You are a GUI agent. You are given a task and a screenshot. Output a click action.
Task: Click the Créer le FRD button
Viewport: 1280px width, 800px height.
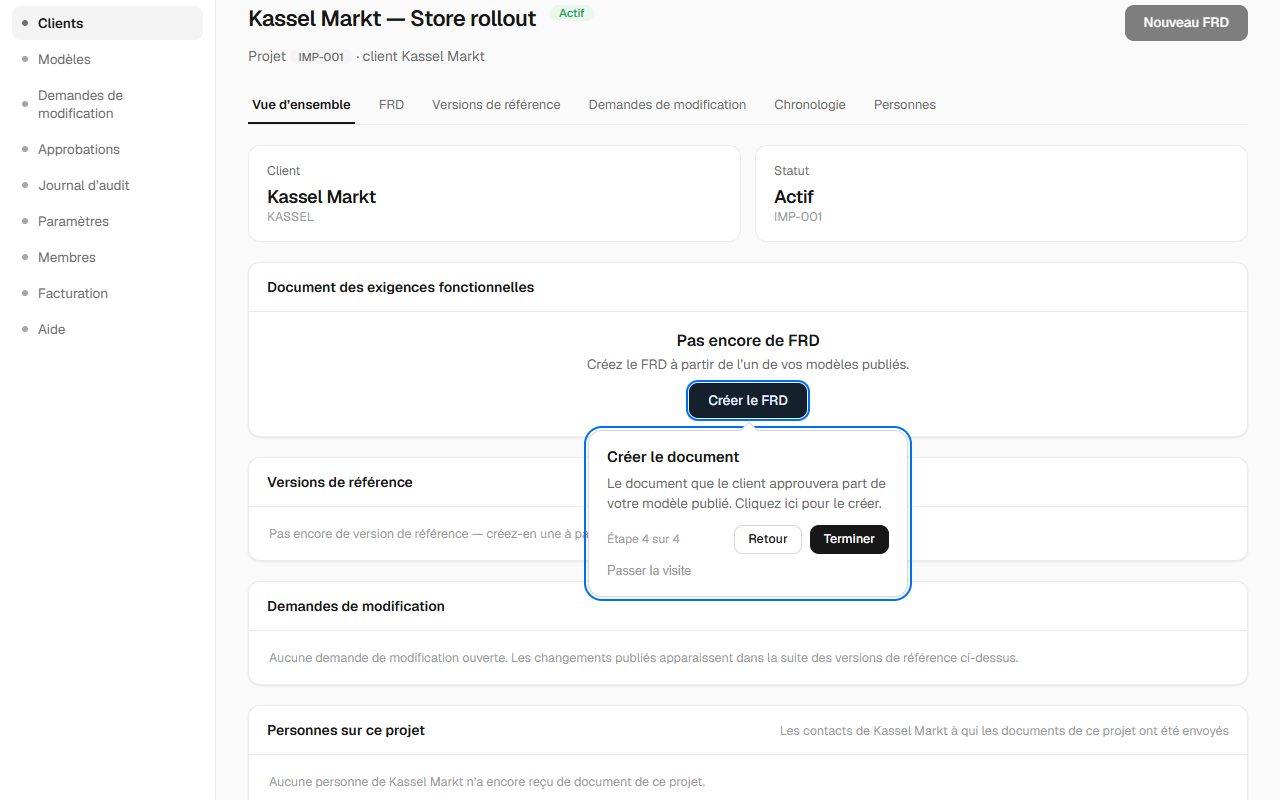tap(748, 400)
